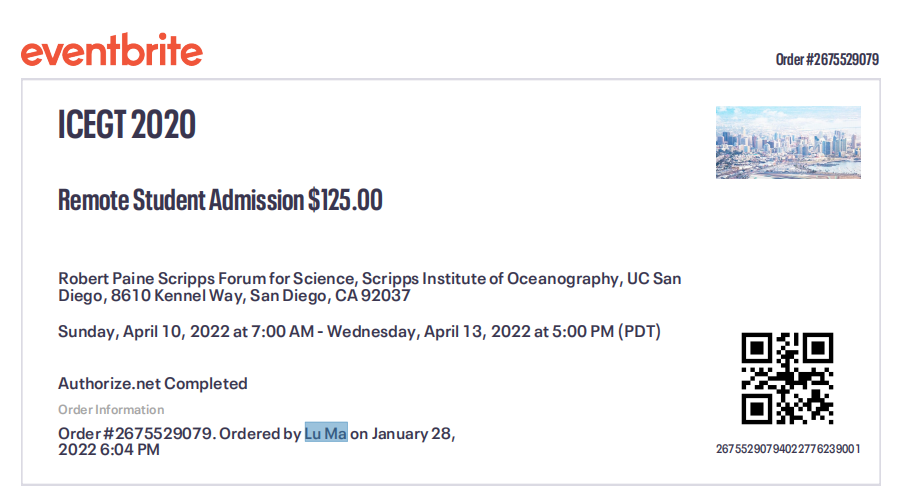Click the Eventbrite logo
The width and height of the screenshot is (909, 502).
111,51
